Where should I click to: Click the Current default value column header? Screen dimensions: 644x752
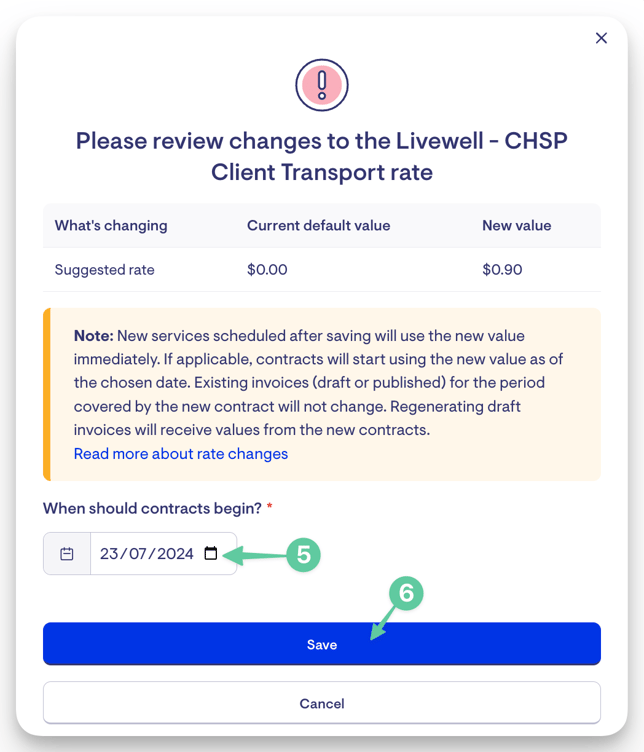318,225
